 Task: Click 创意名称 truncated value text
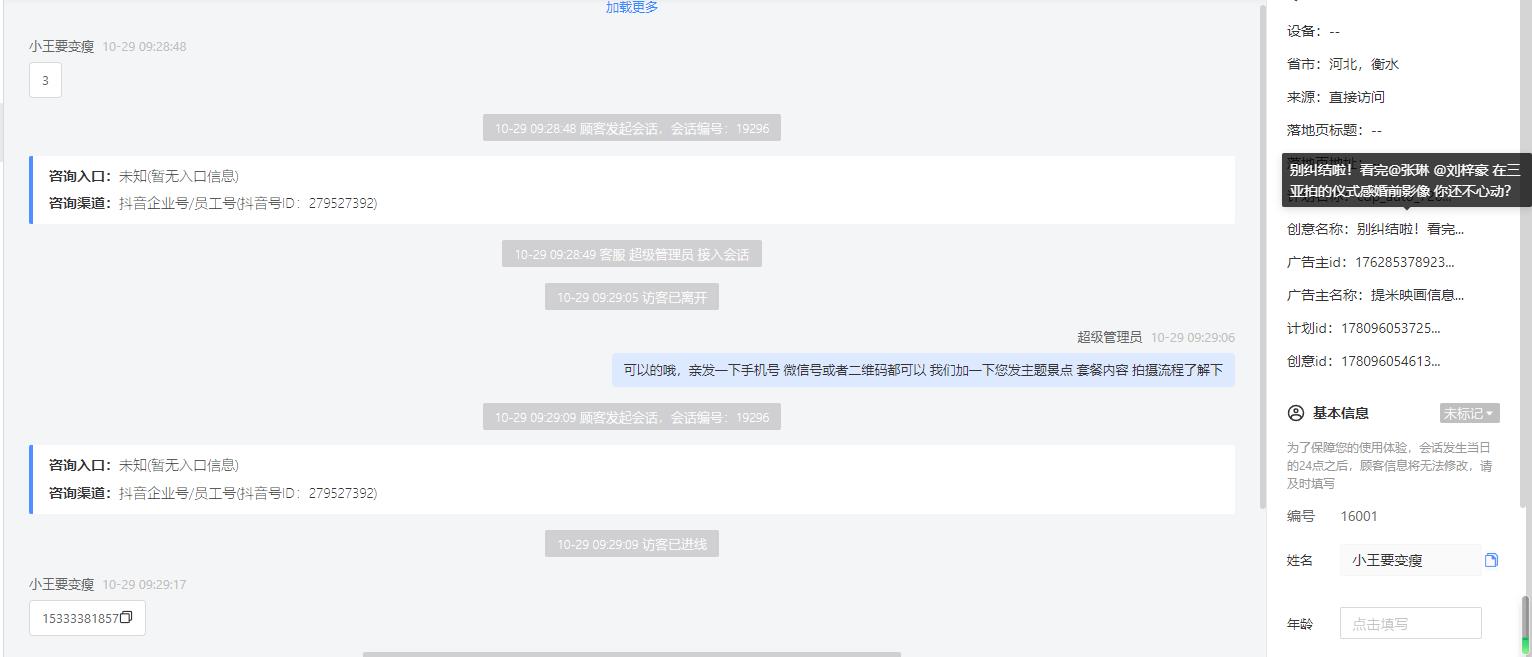tap(1410, 229)
